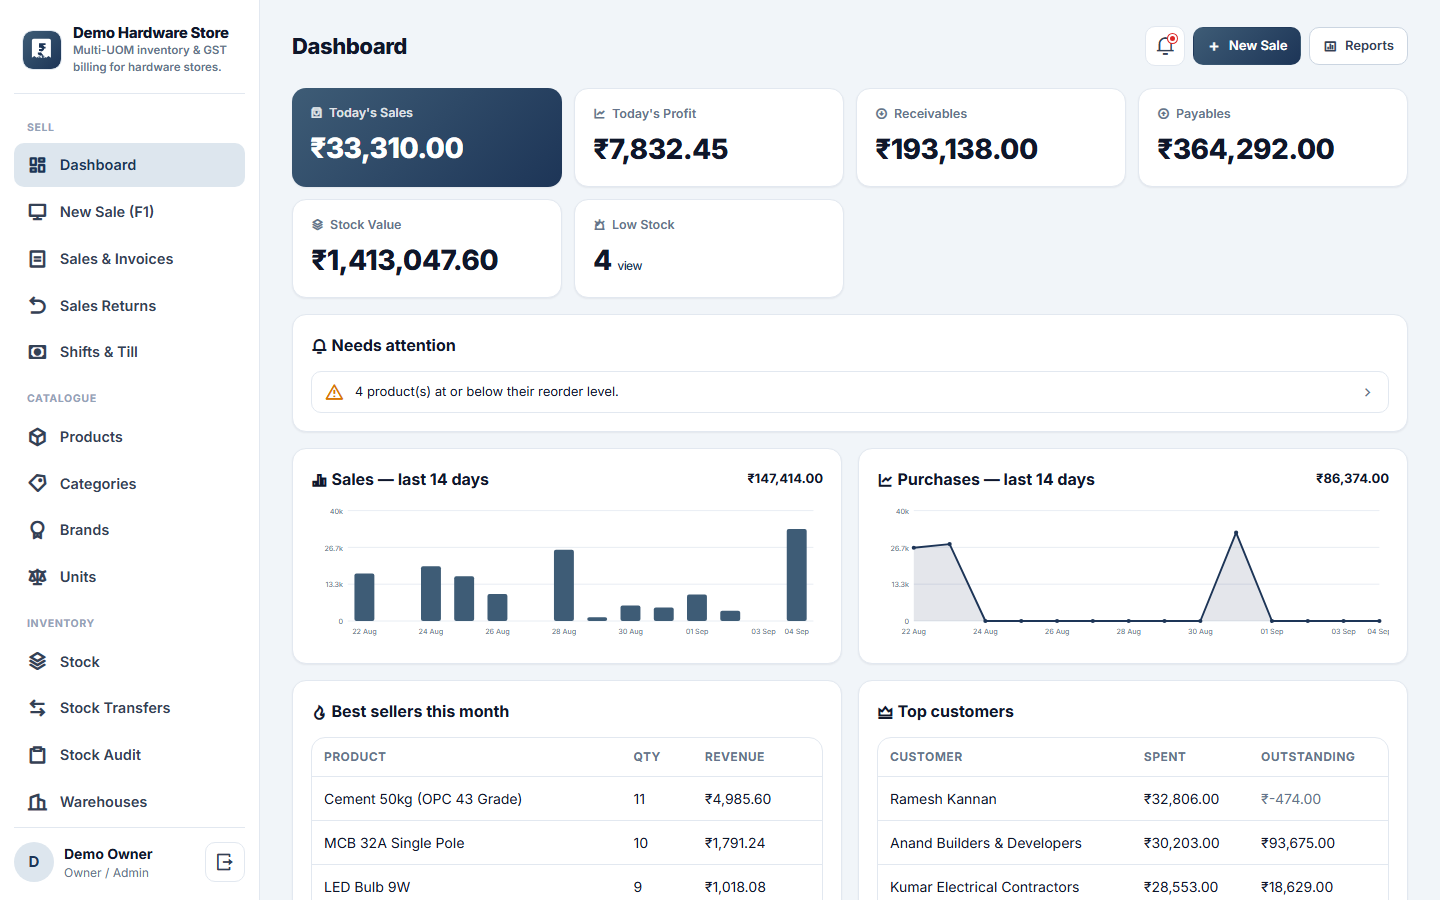Screen dimensions: 1440x900
Task: Expand the reorder level alert chevron
Action: coord(1367,392)
